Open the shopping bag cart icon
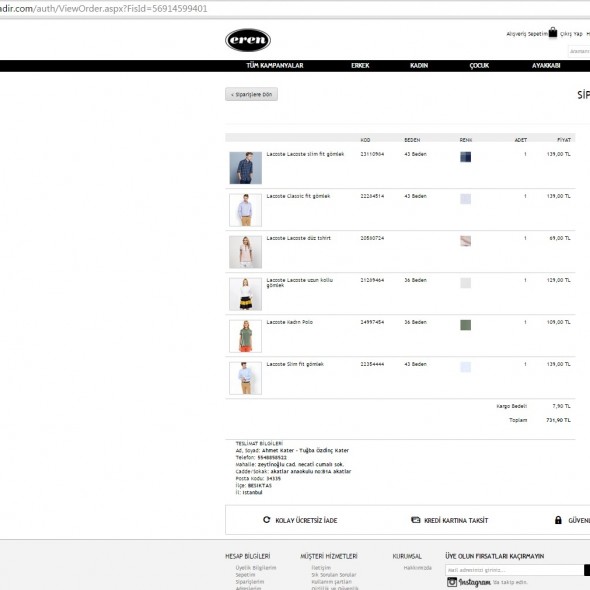 [x=552, y=33]
